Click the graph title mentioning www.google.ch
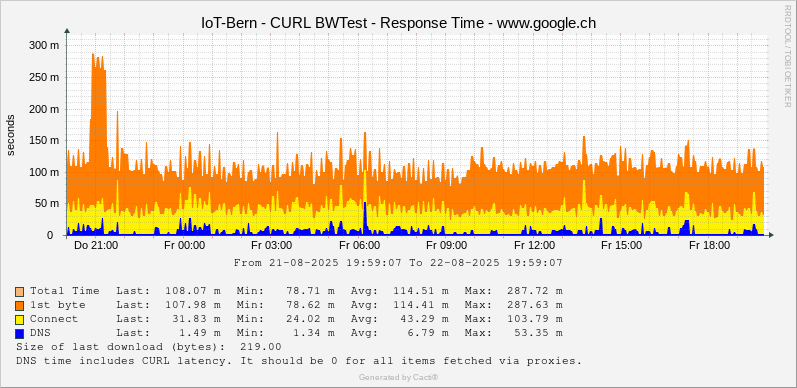The width and height of the screenshot is (797, 388). (398, 23)
